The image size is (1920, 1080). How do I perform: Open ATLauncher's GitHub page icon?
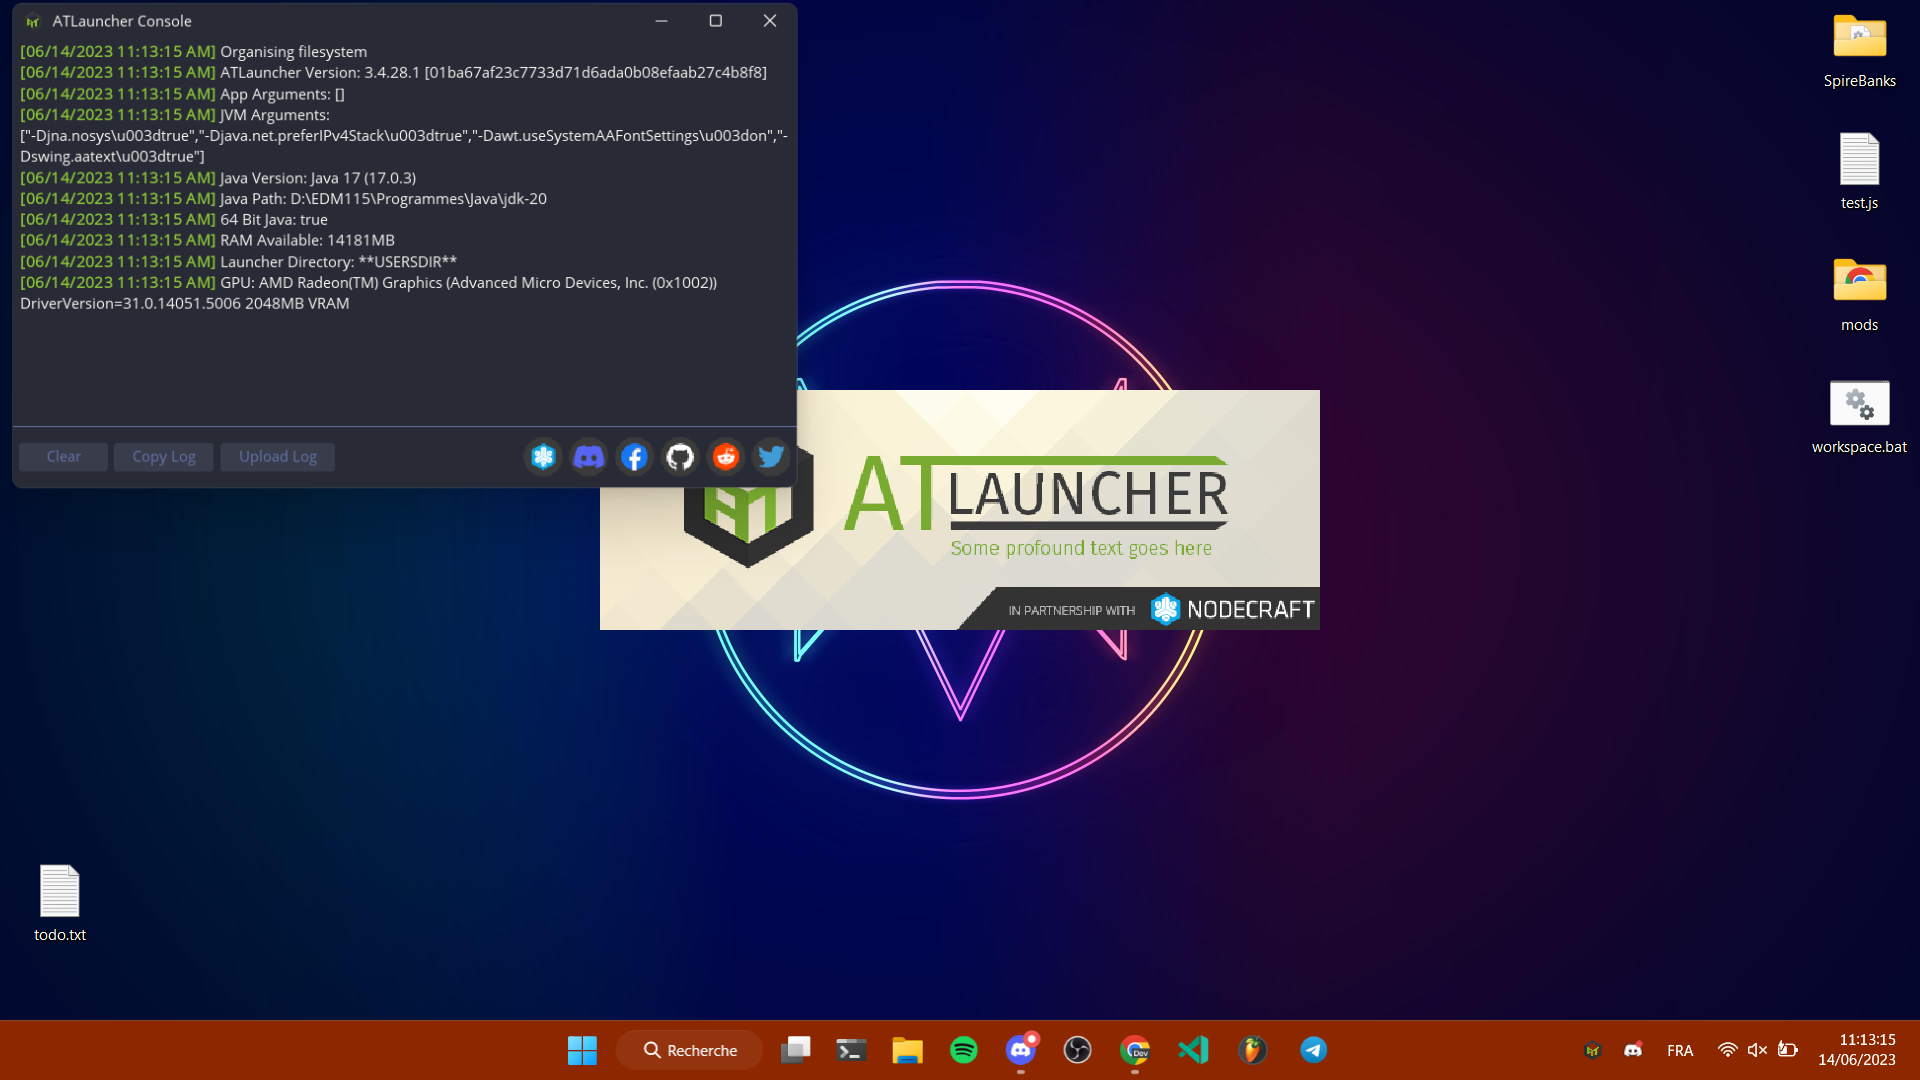(680, 456)
